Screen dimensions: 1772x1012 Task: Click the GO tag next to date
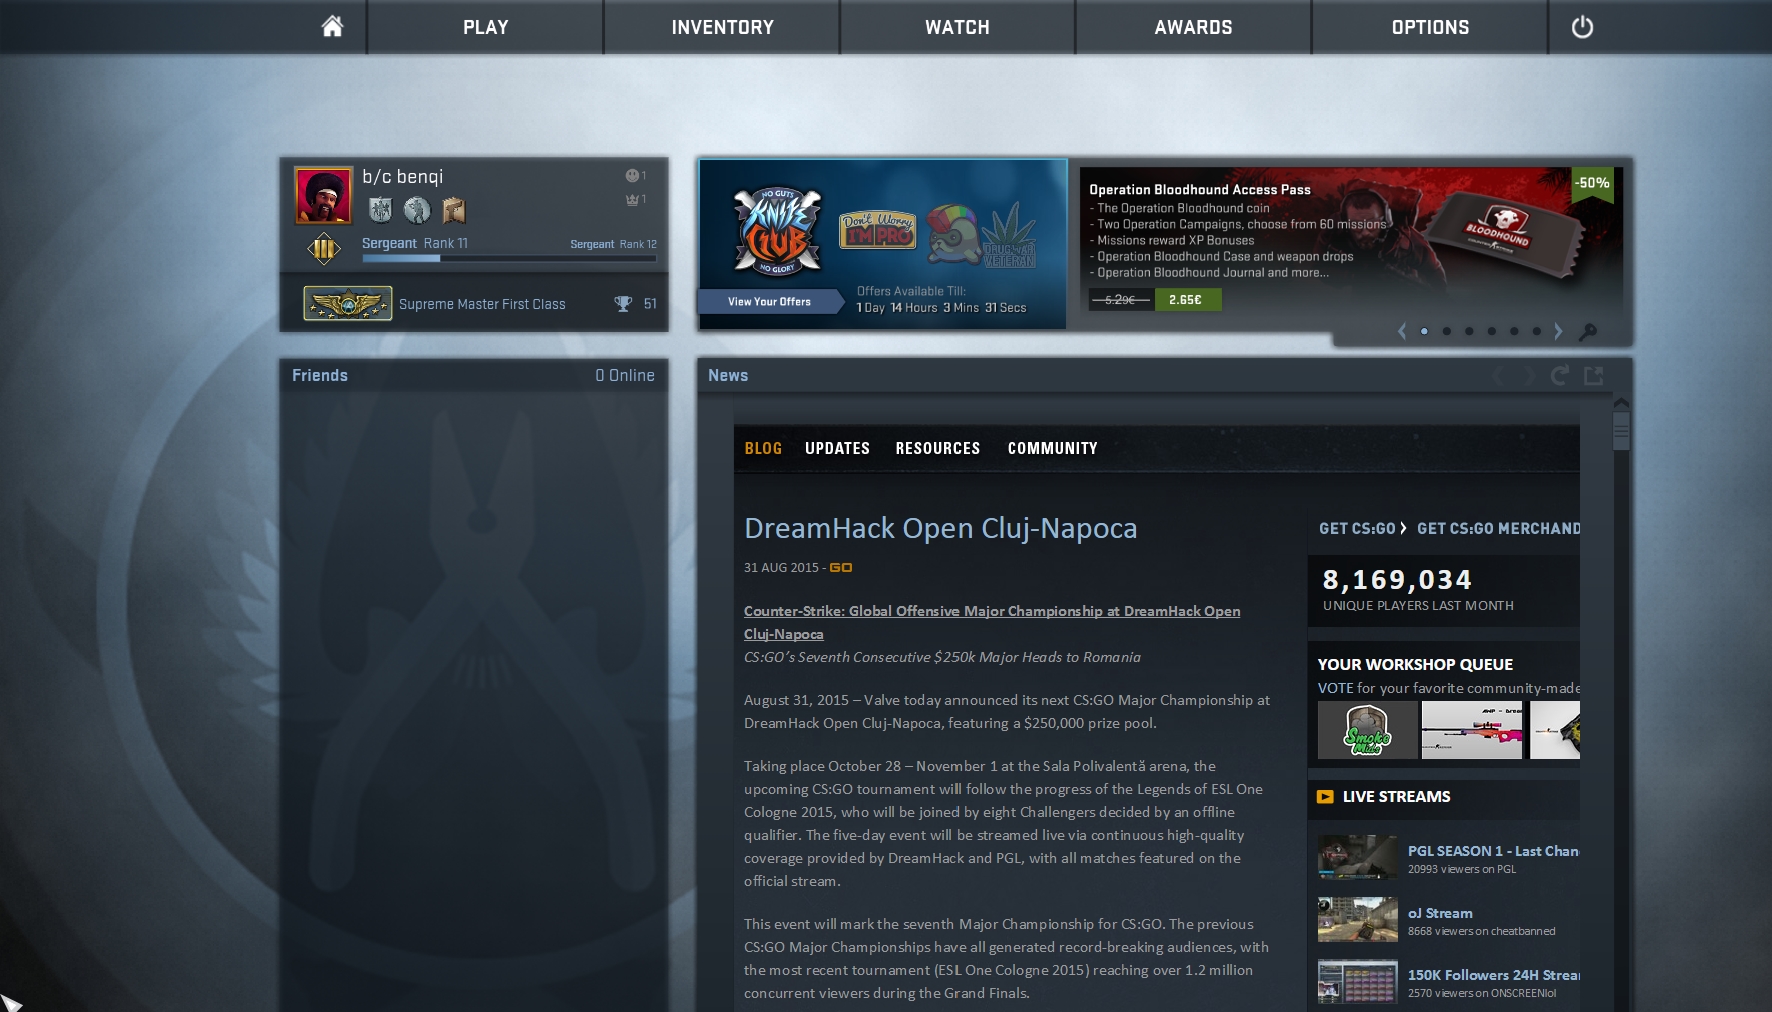click(841, 567)
